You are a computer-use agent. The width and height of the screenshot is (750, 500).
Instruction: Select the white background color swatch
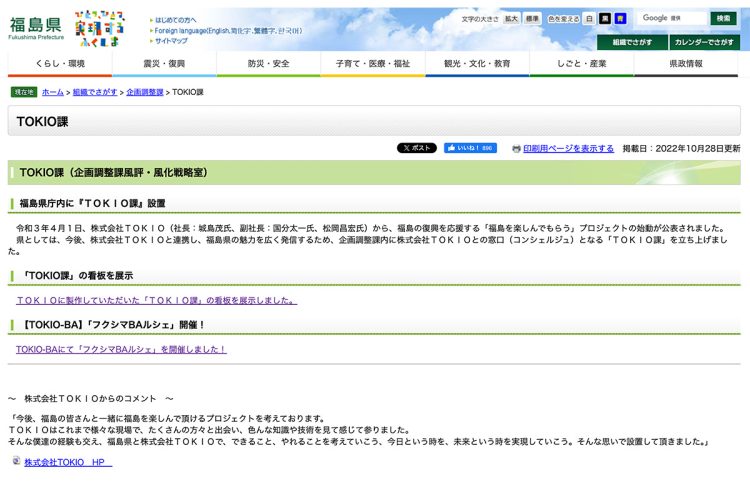[589, 19]
